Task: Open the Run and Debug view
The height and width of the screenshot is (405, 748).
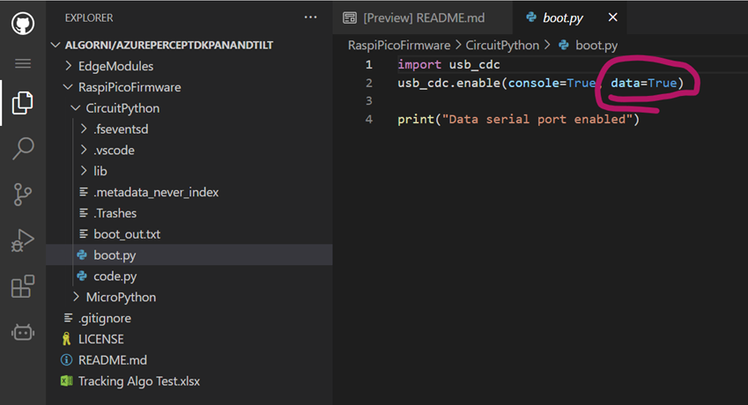Action: click(22, 240)
